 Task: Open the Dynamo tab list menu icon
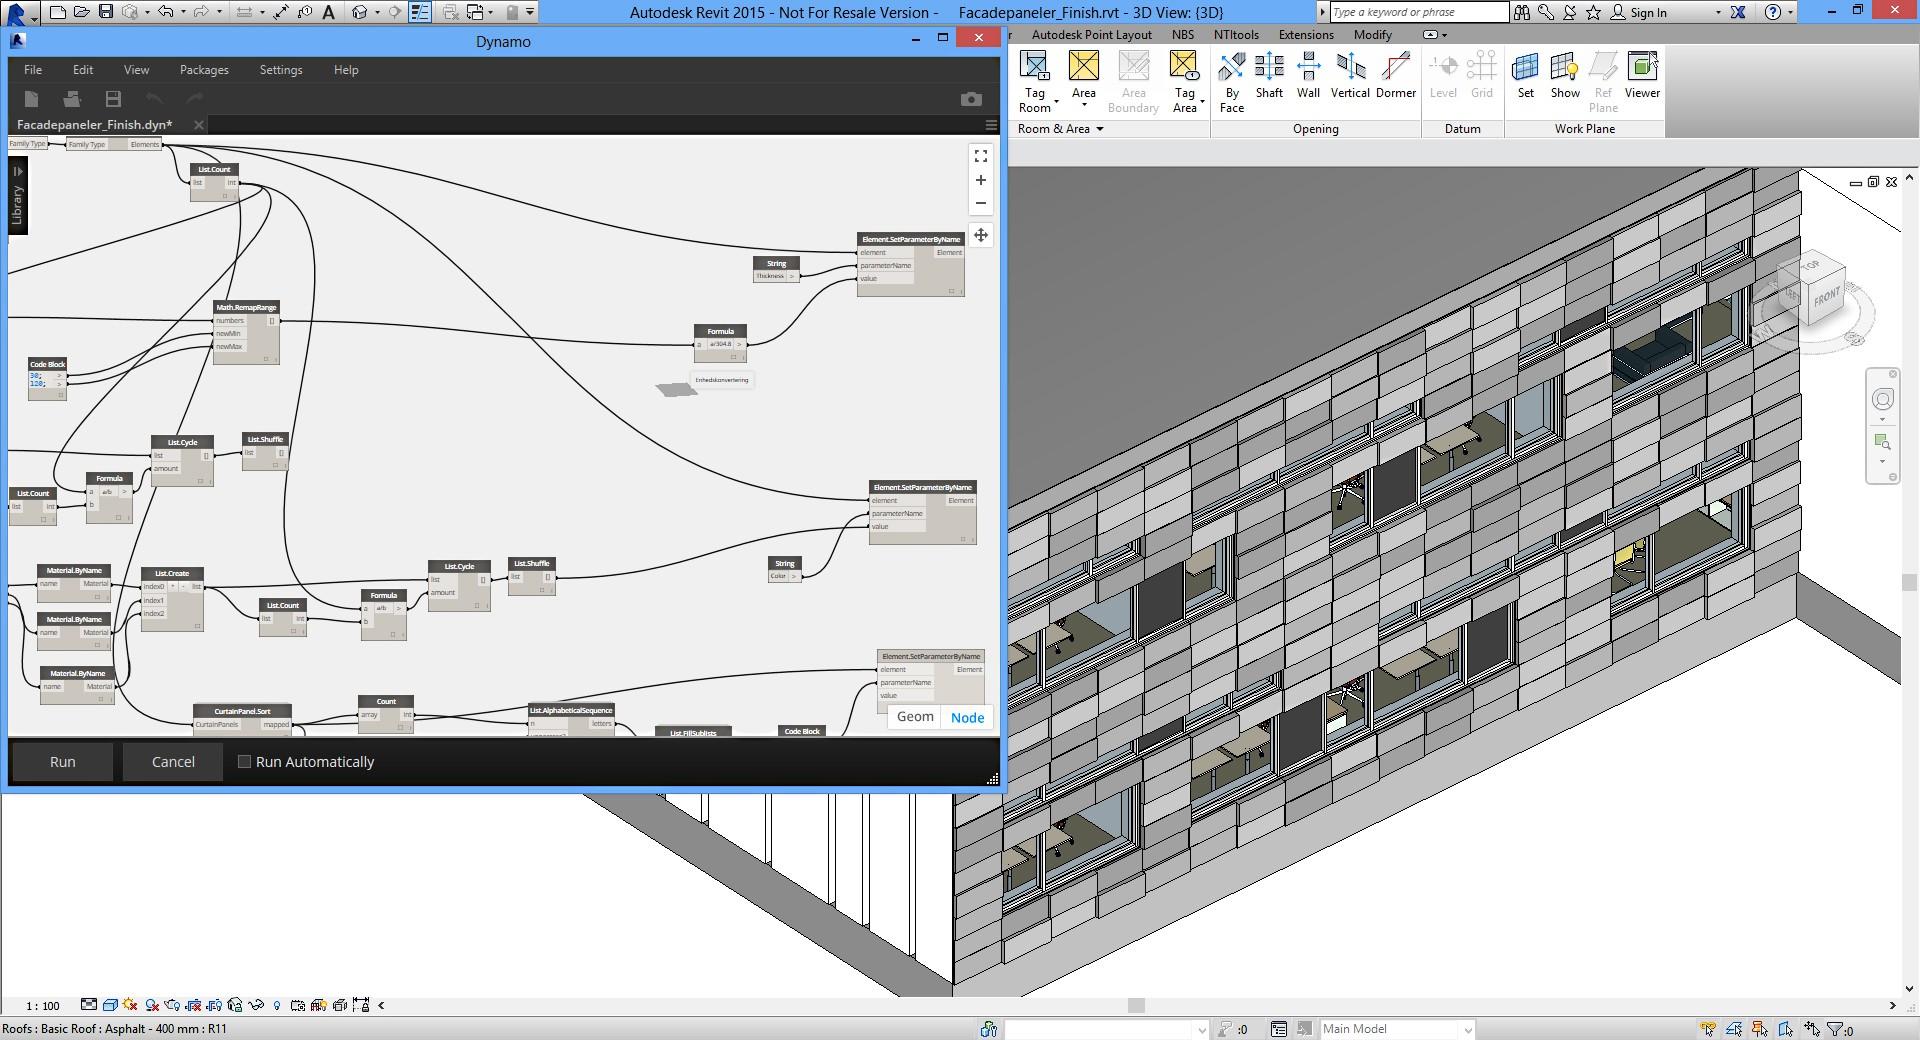coord(991,125)
